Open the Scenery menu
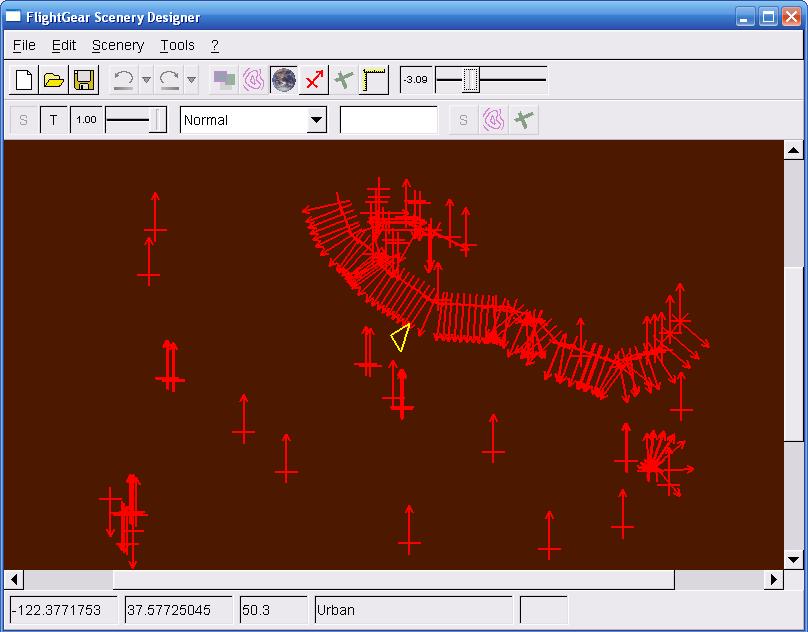 click(x=117, y=45)
